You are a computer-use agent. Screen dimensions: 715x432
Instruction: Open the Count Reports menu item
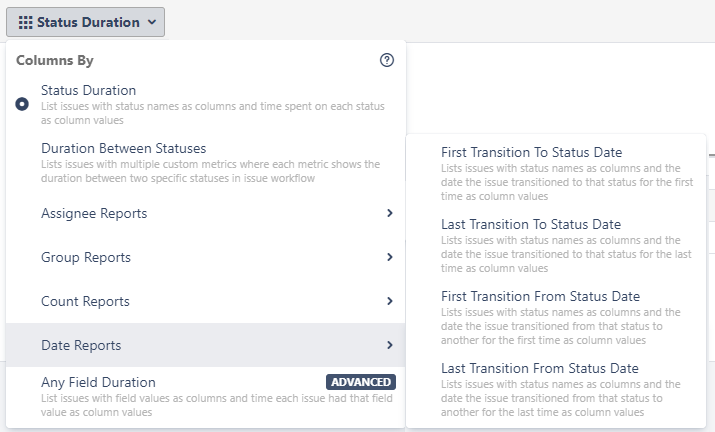(86, 301)
